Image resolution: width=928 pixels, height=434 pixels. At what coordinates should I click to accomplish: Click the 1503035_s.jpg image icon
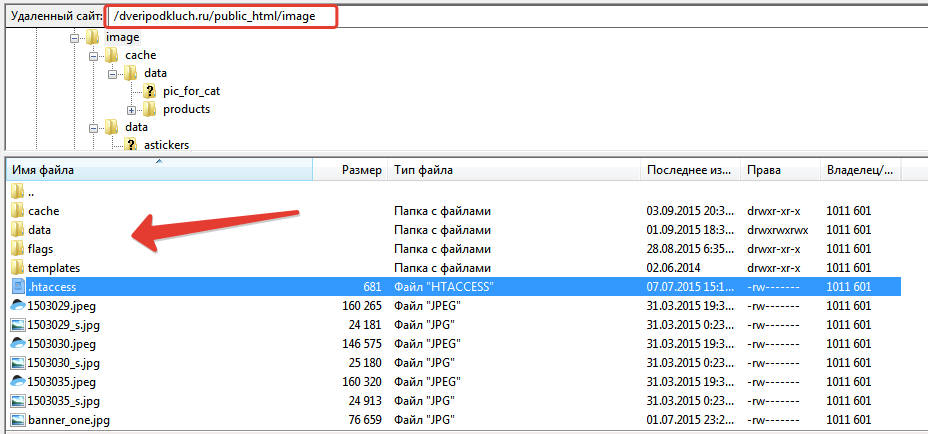[18, 400]
